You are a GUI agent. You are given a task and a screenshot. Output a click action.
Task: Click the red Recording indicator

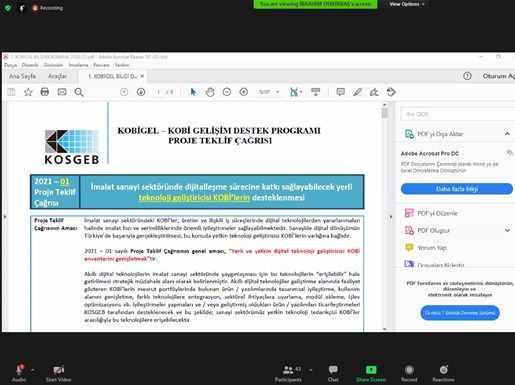[47, 8]
